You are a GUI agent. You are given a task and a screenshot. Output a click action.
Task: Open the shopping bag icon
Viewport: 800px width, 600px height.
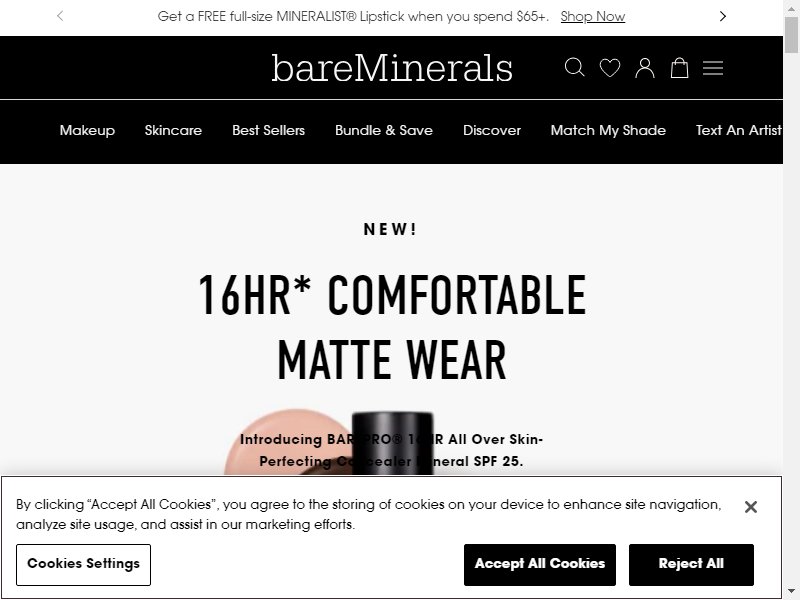679,67
